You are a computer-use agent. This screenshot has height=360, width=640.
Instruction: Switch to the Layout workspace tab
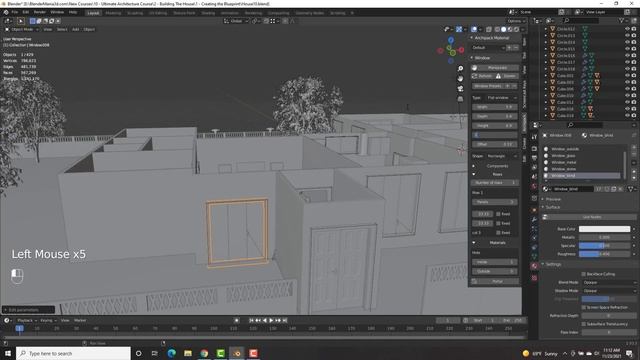(x=93, y=13)
